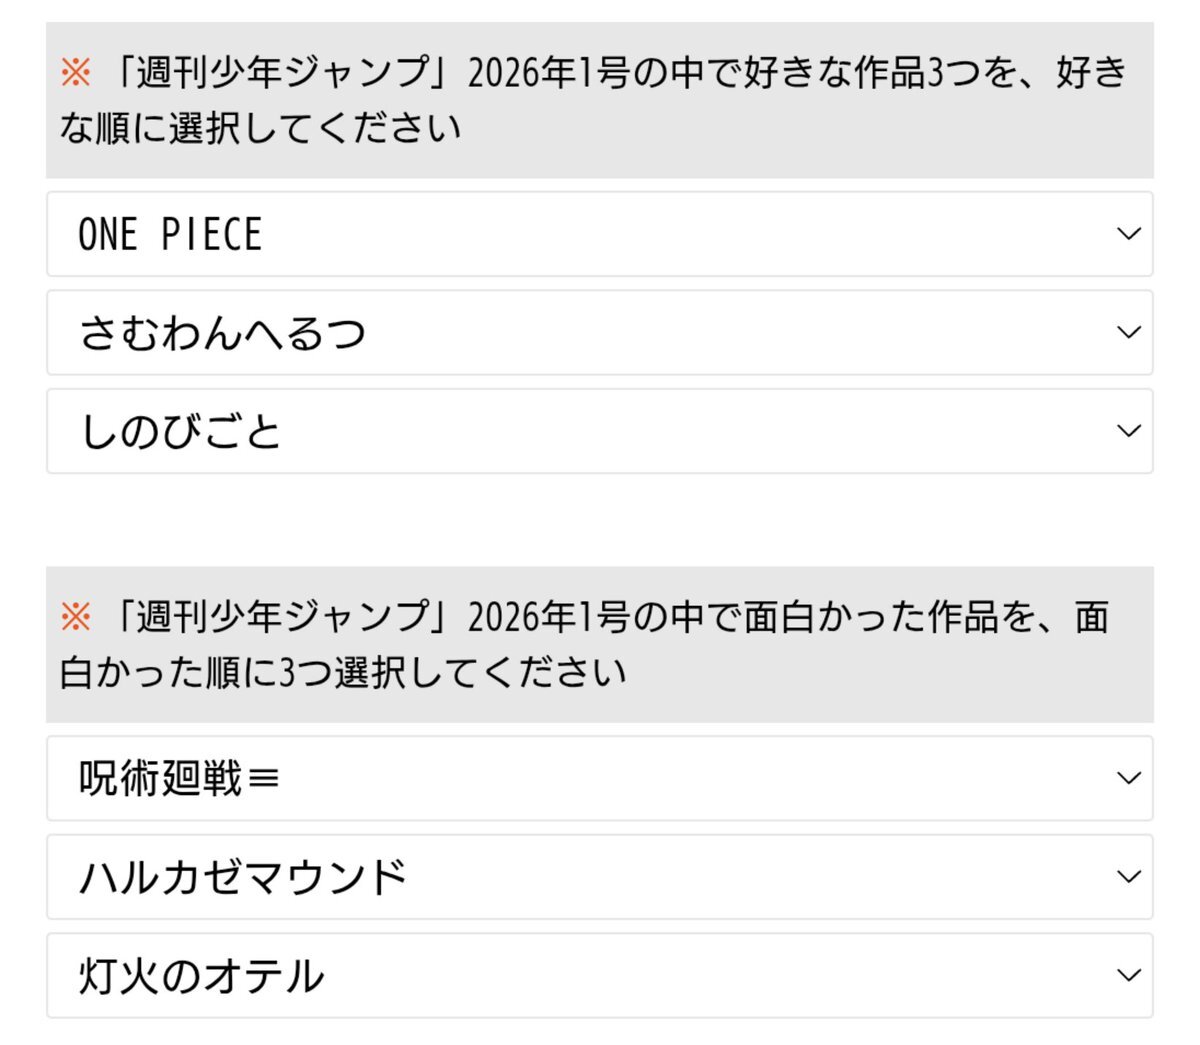Click the chevron arrow beside さむわんへるつ
Screen dimensions: 1200x1045
point(1128,333)
